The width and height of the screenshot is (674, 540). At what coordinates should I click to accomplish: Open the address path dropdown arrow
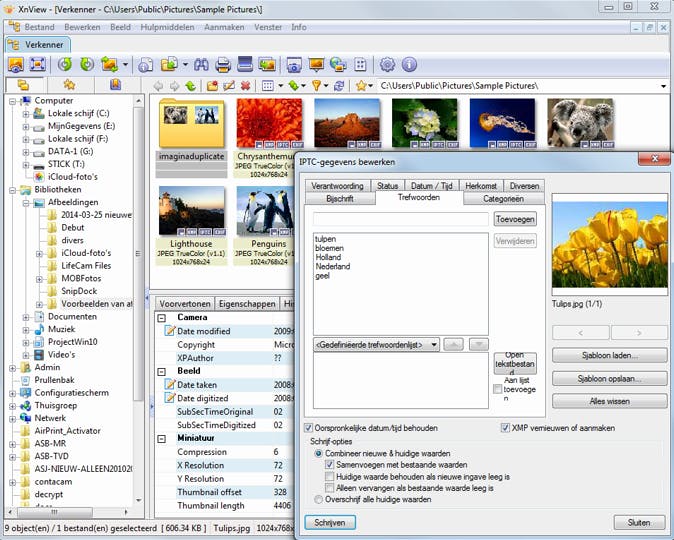coord(663,86)
